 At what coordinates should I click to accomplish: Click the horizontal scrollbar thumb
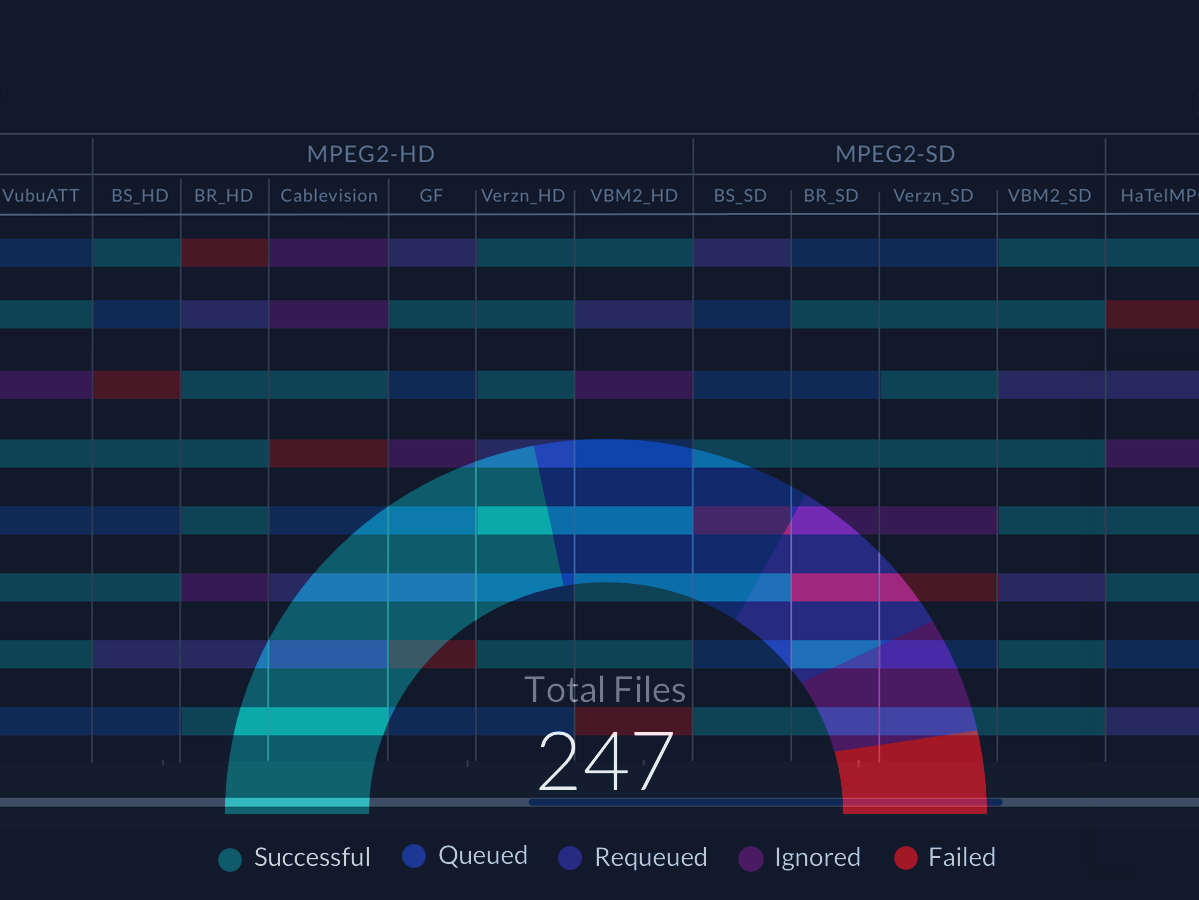[x=765, y=802]
